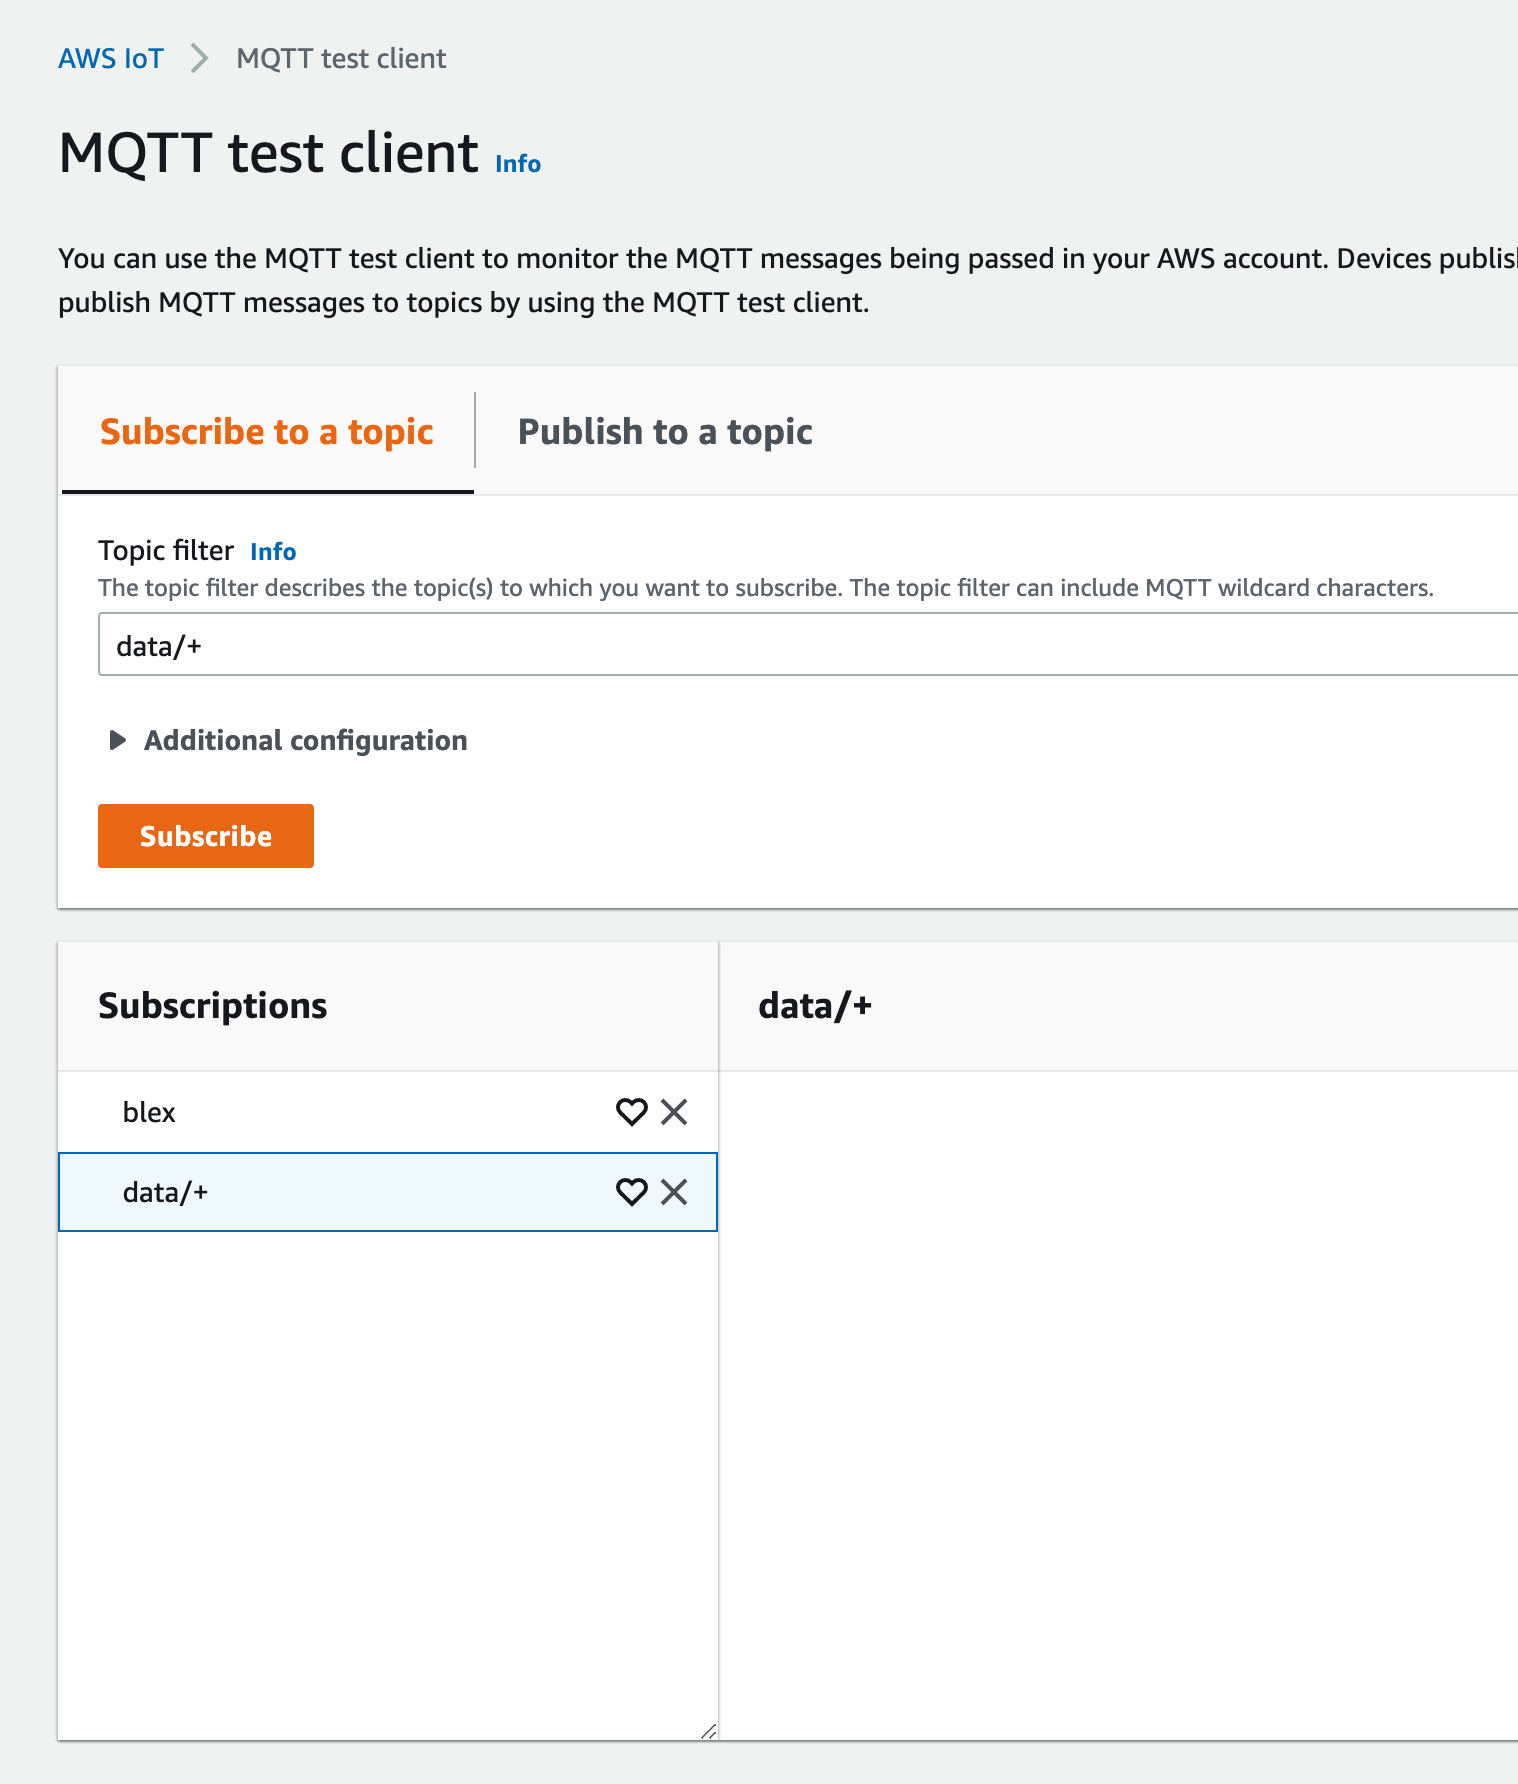Open Info link next to Topic filter
The image size is (1518, 1784).
273,552
